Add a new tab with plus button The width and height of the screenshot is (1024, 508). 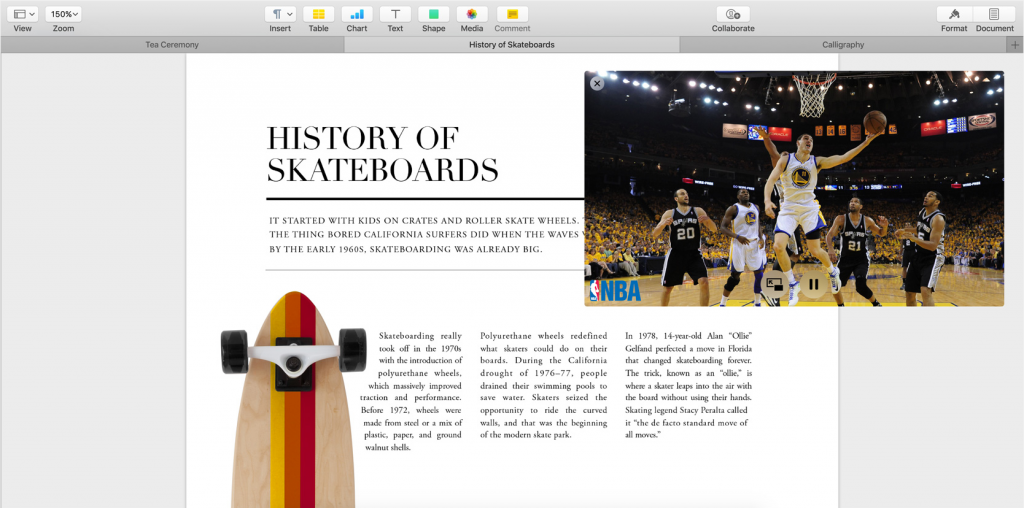1015,45
